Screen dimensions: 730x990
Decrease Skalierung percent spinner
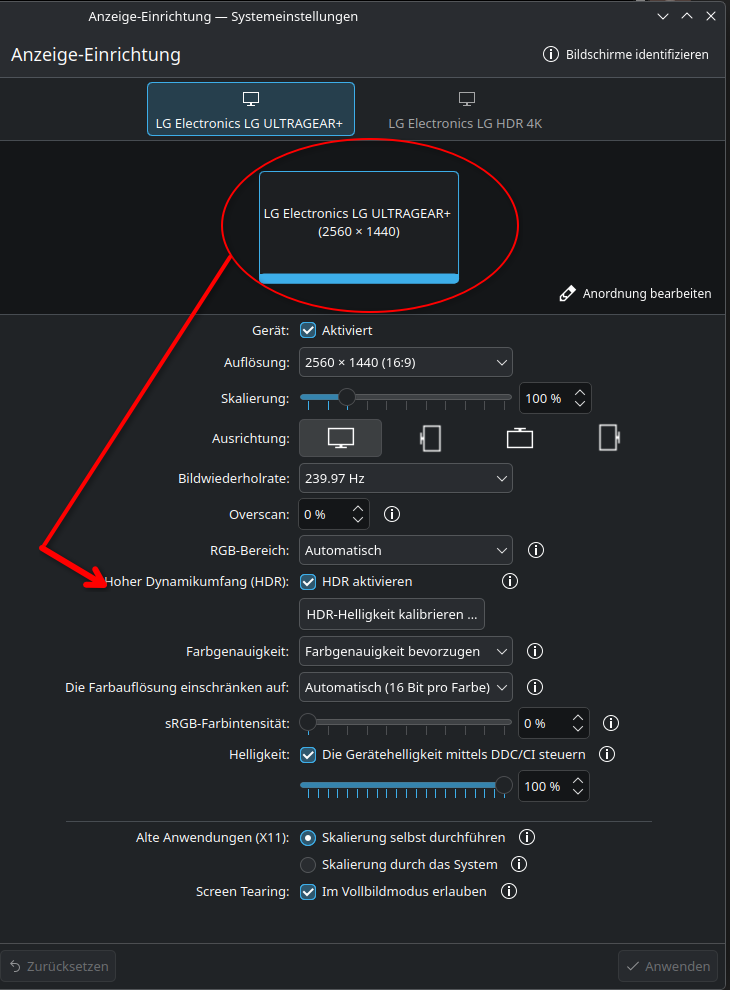point(580,404)
